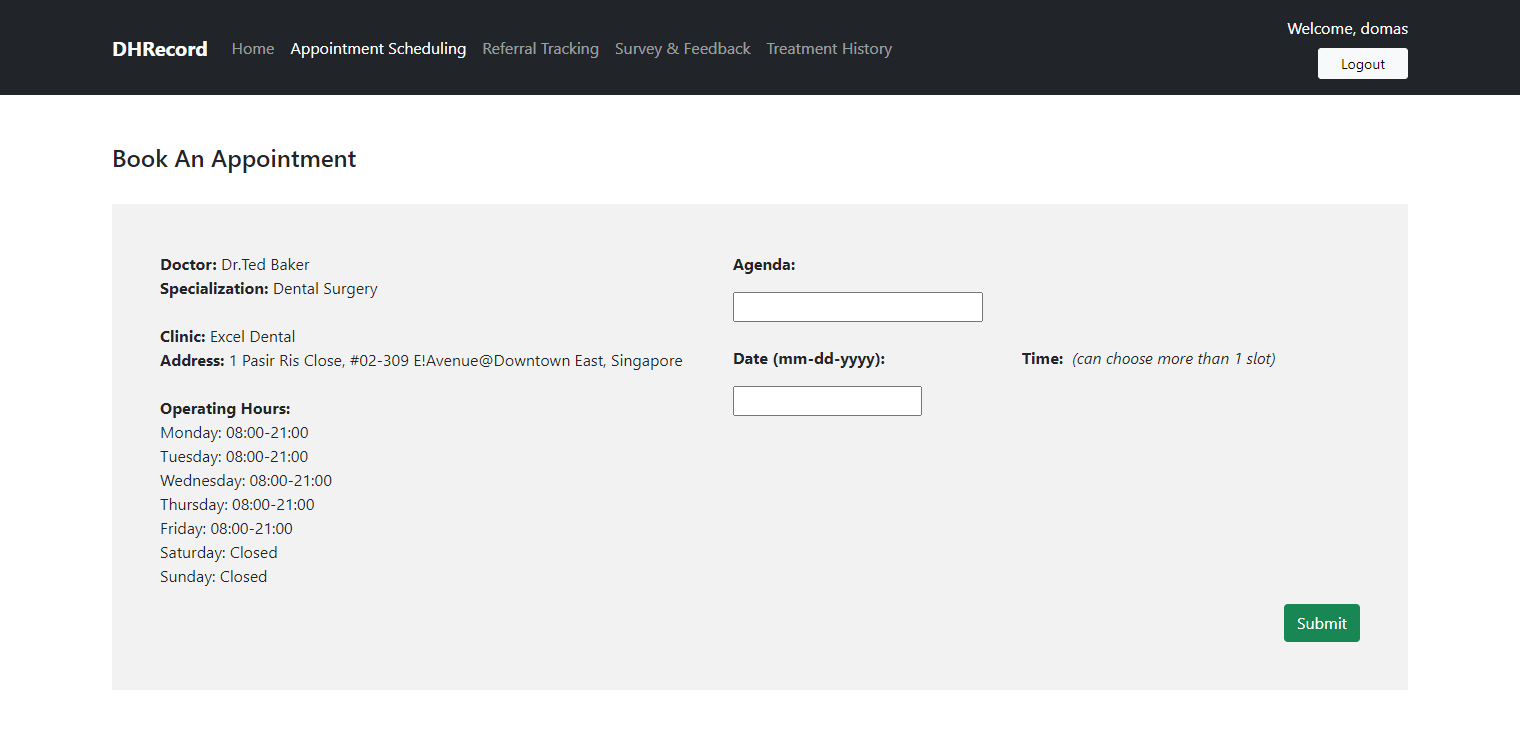Go to the Home page
1520x746 pixels.
click(253, 48)
